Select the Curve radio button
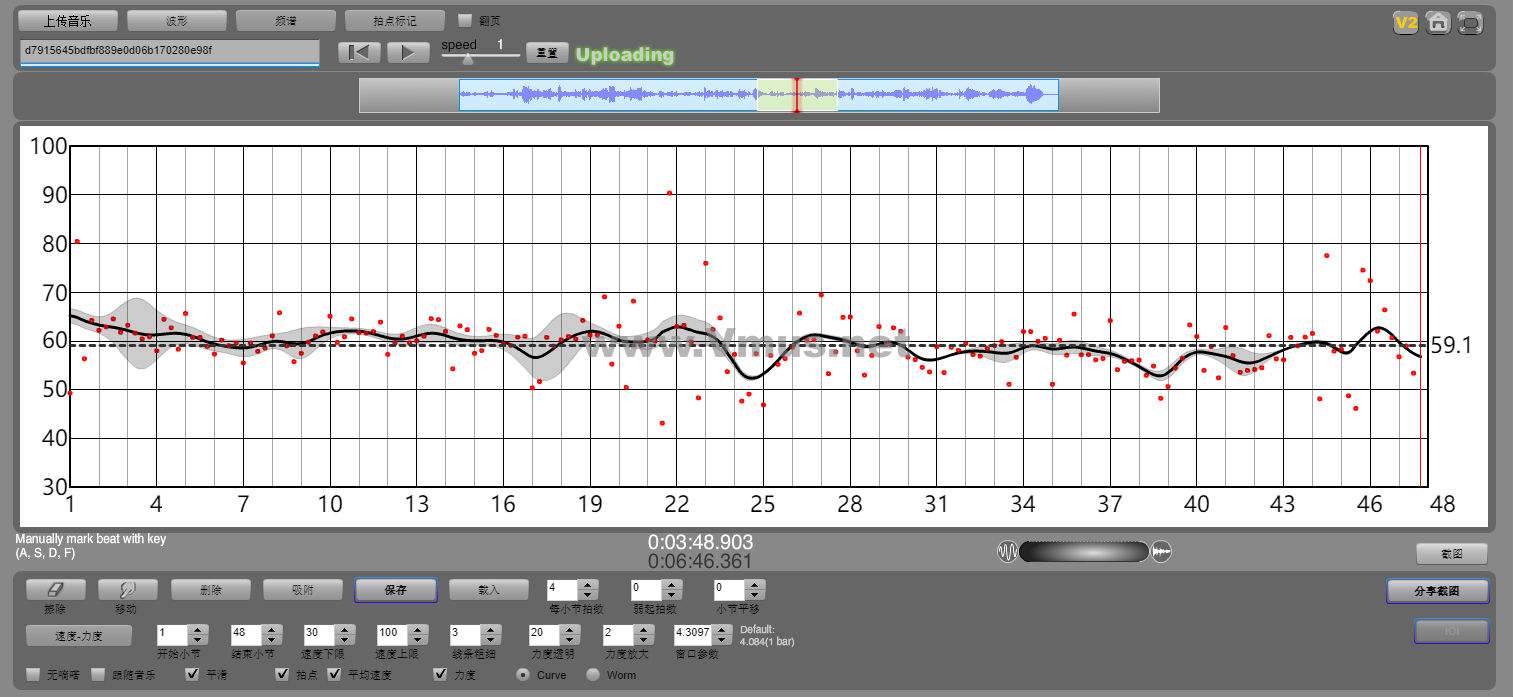 coord(523,675)
